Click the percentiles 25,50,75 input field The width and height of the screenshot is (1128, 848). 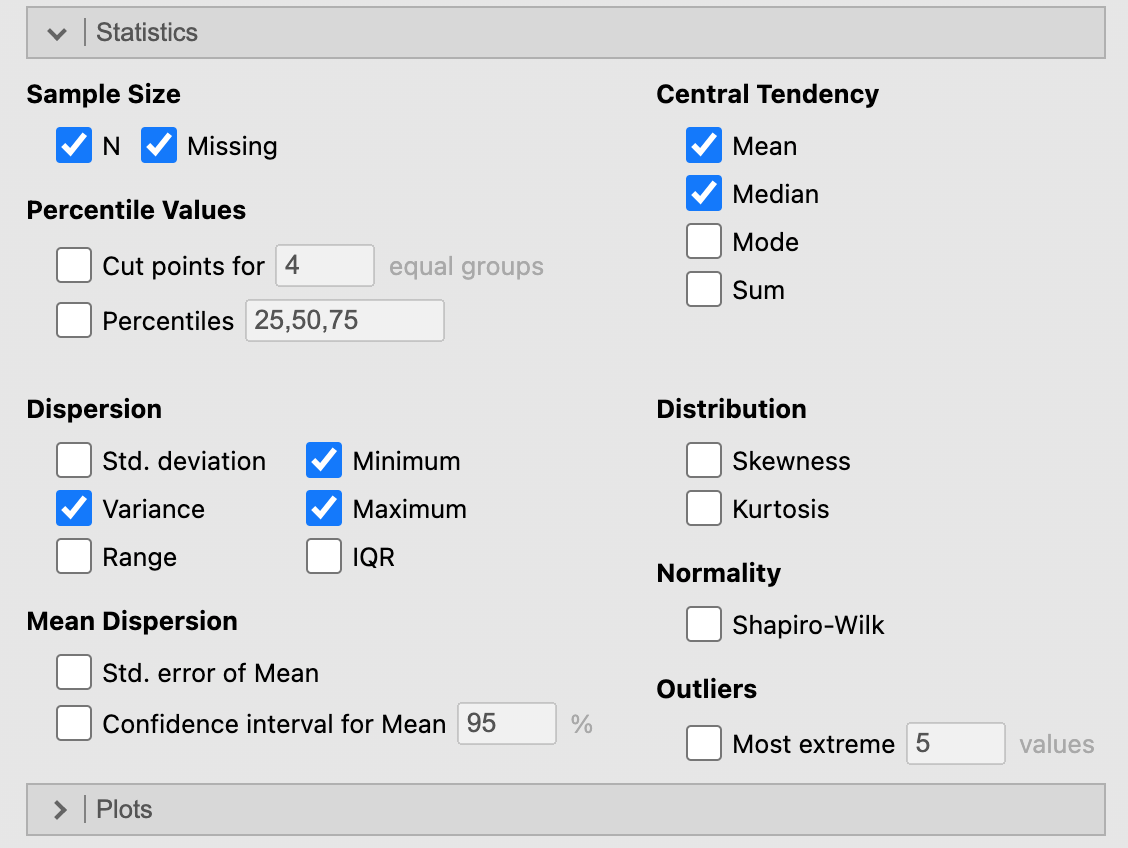(344, 321)
